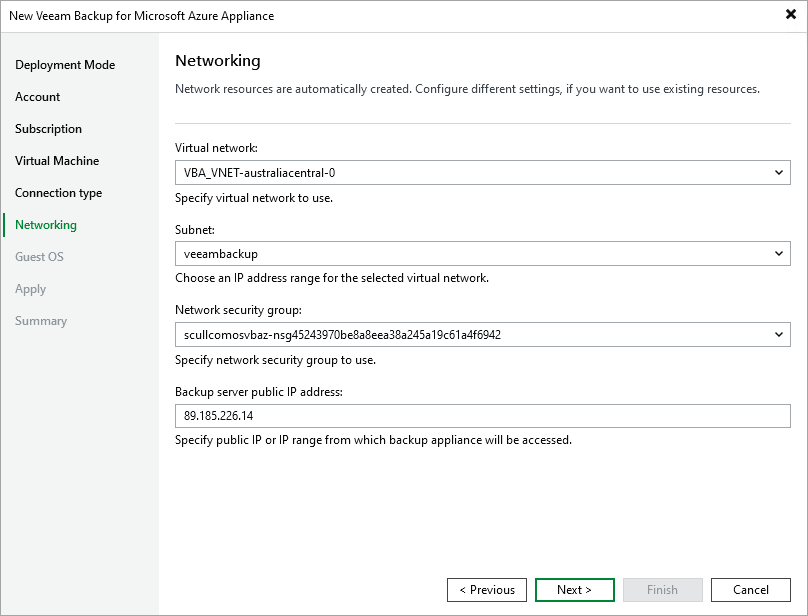Click 'Backup server public IP address:' label
This screenshot has width=808, height=616.
[259, 392]
